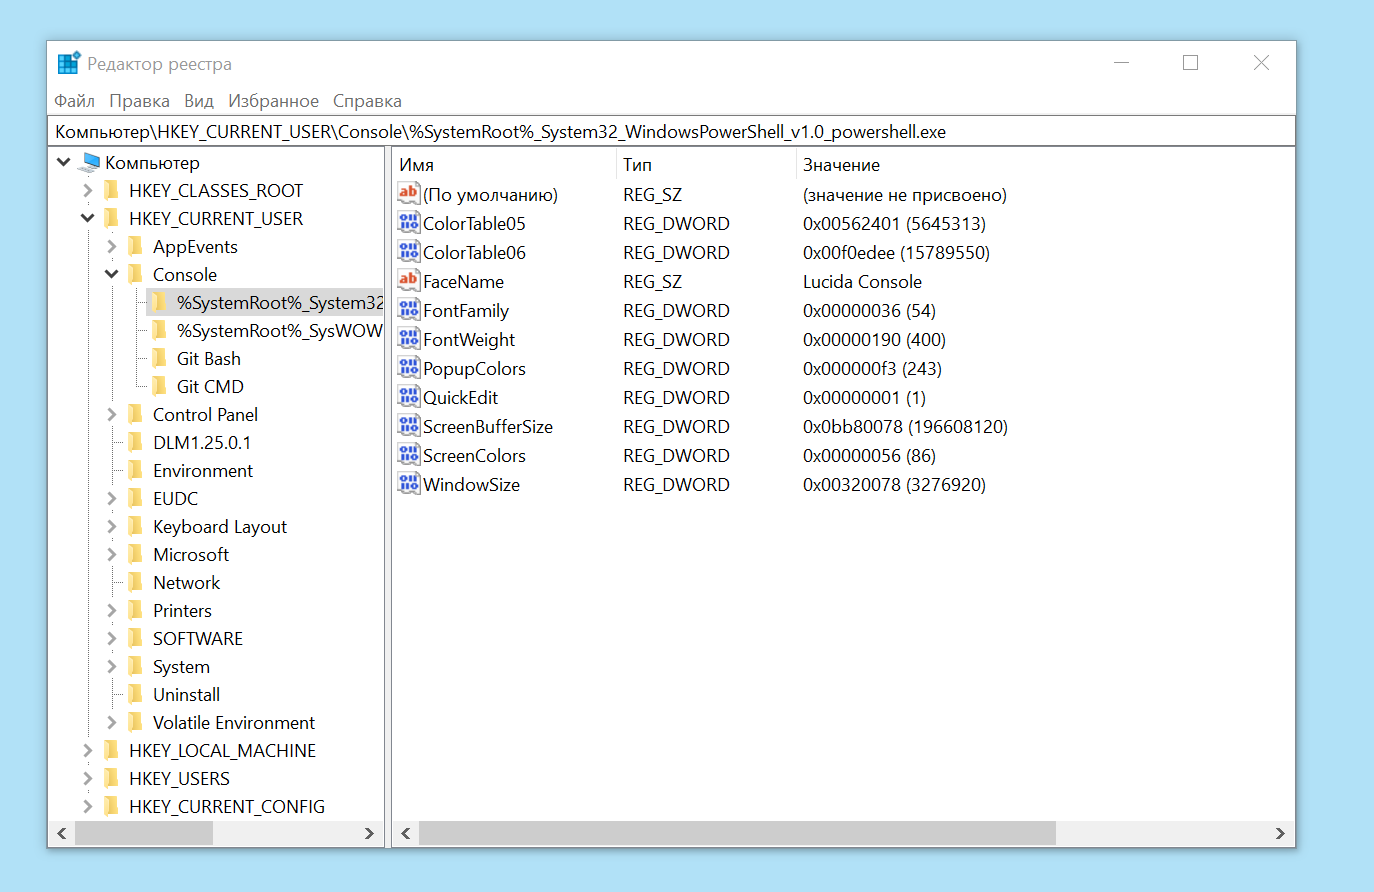Expand the EUDC key
Viewport: 1374px width, 892px height.
click(x=112, y=498)
